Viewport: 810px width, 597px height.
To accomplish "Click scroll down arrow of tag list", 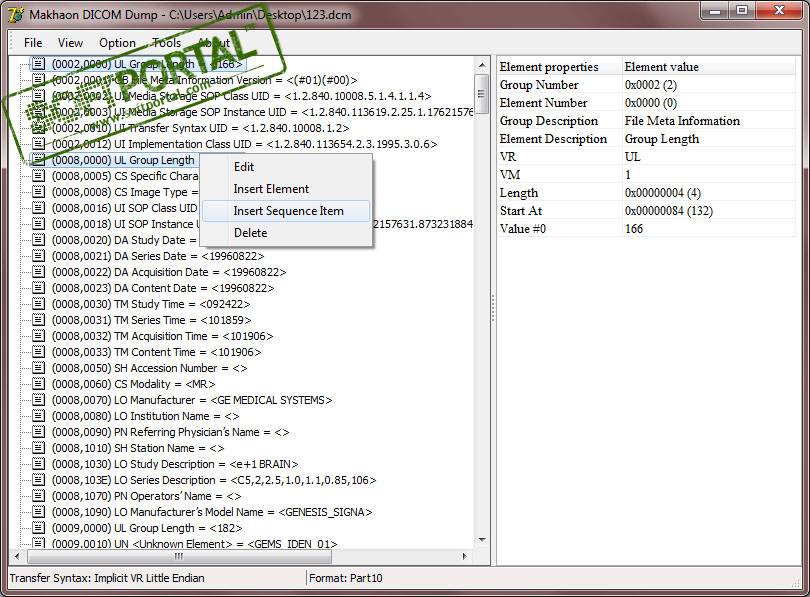I will 481,540.
